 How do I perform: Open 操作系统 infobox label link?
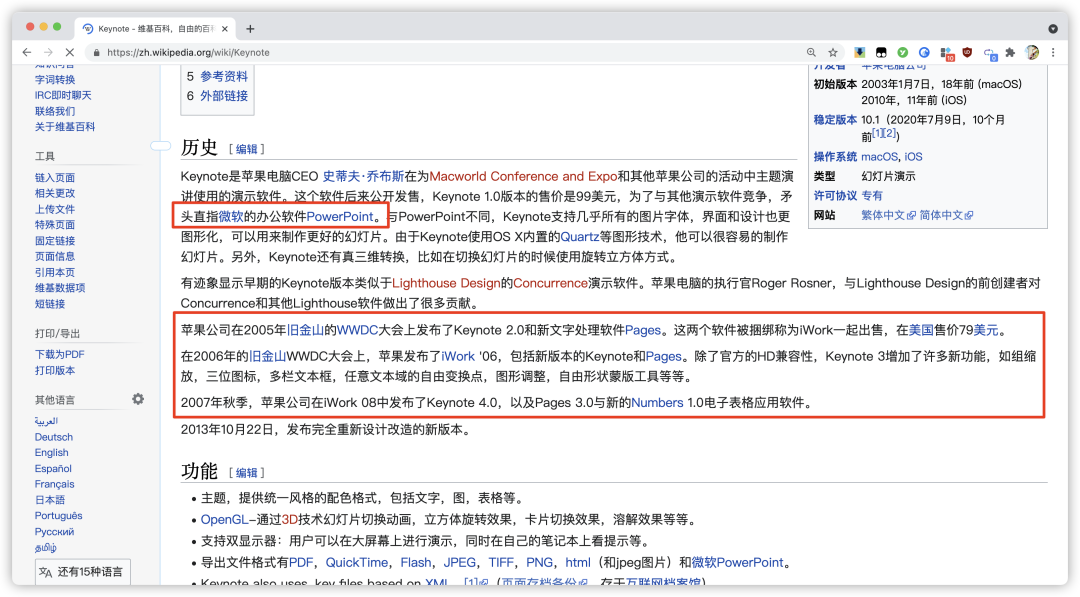(x=835, y=157)
